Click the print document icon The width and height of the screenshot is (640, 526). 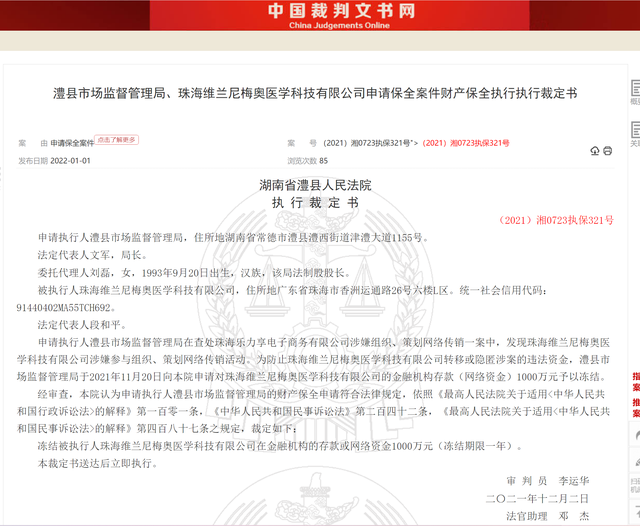608,150
